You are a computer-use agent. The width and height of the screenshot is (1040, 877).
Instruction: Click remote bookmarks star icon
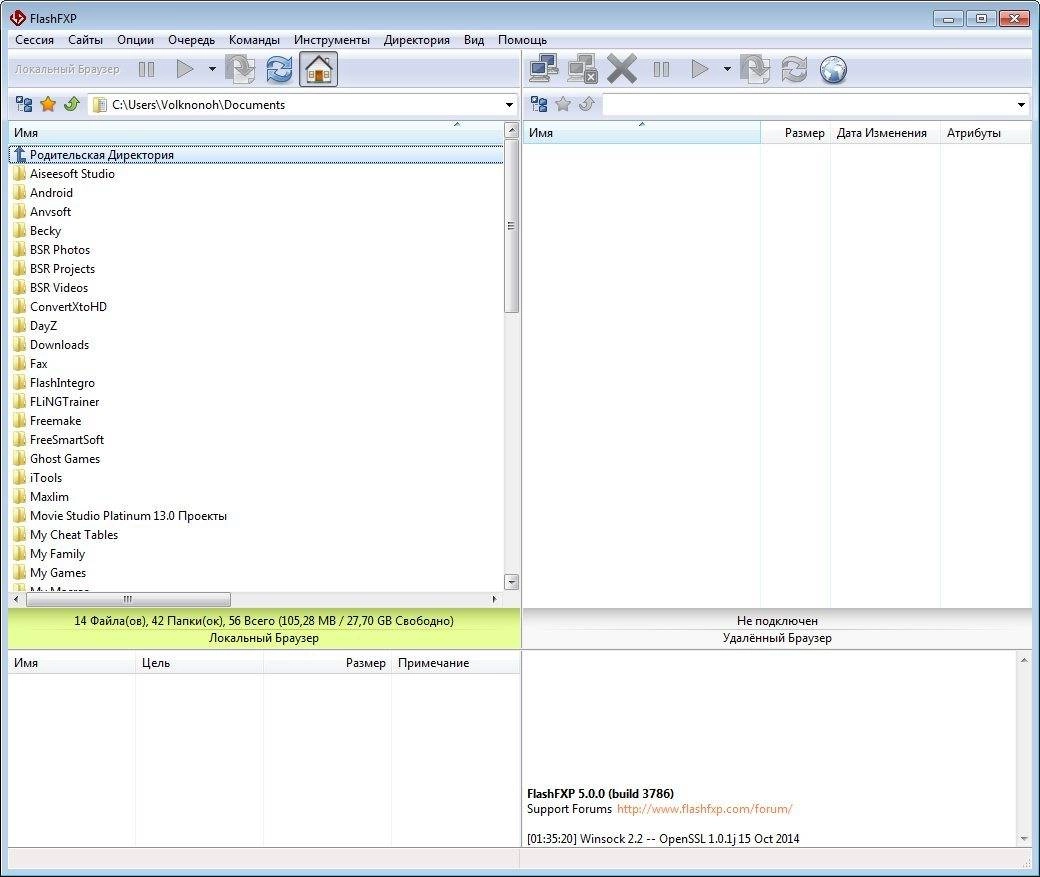pyautogui.click(x=563, y=104)
